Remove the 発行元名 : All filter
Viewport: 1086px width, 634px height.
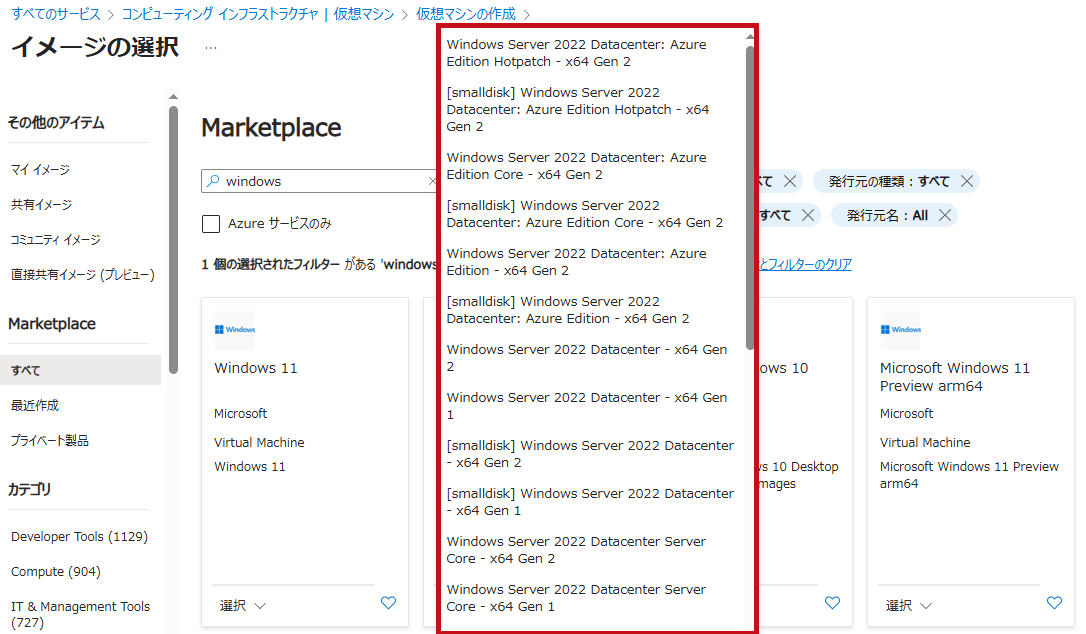[x=945, y=215]
